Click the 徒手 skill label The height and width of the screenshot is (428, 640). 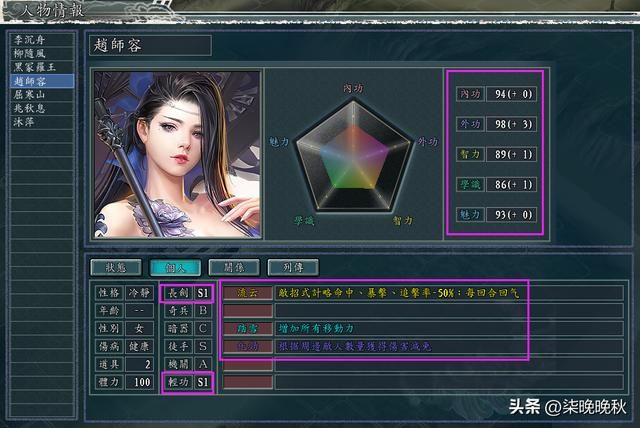click(178, 347)
